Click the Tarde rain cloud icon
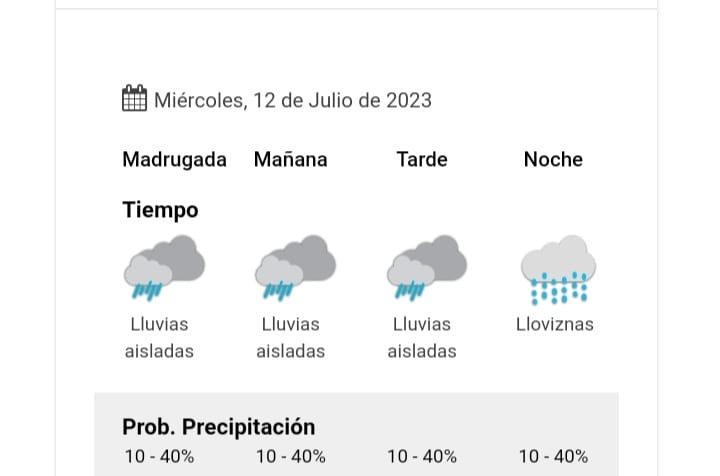The image size is (720, 476). pos(425,267)
